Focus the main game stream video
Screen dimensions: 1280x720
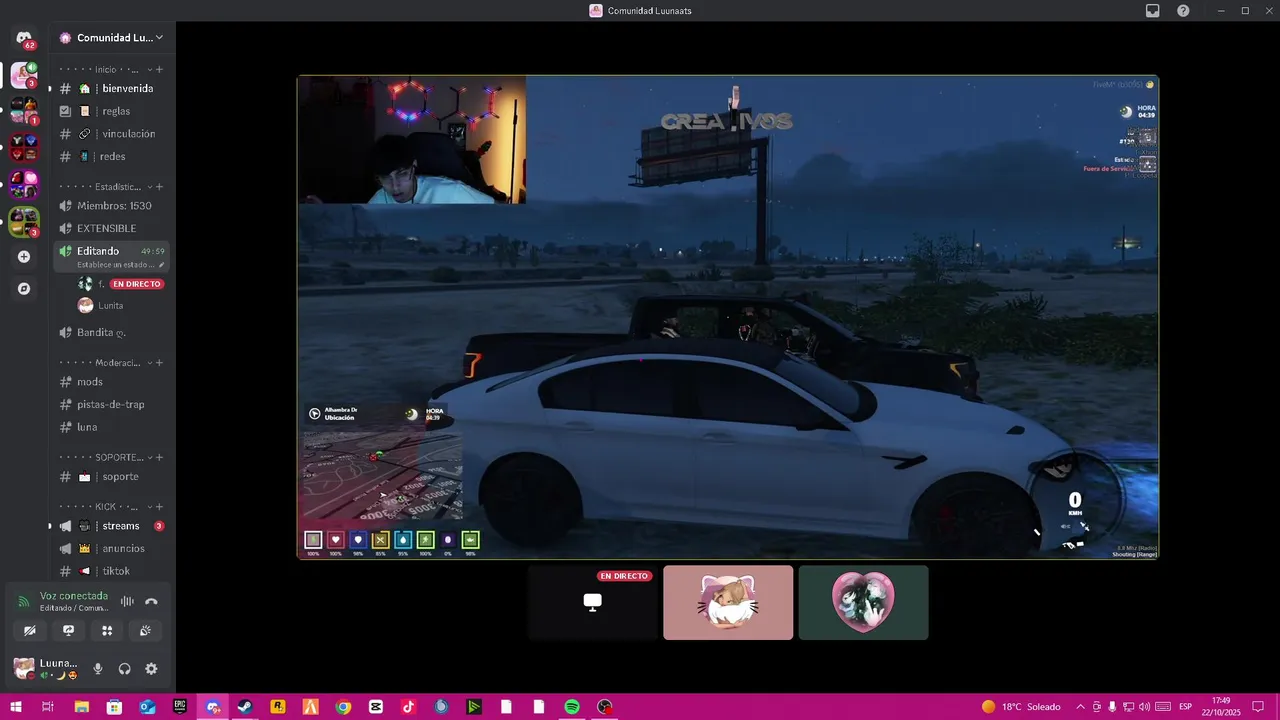728,317
